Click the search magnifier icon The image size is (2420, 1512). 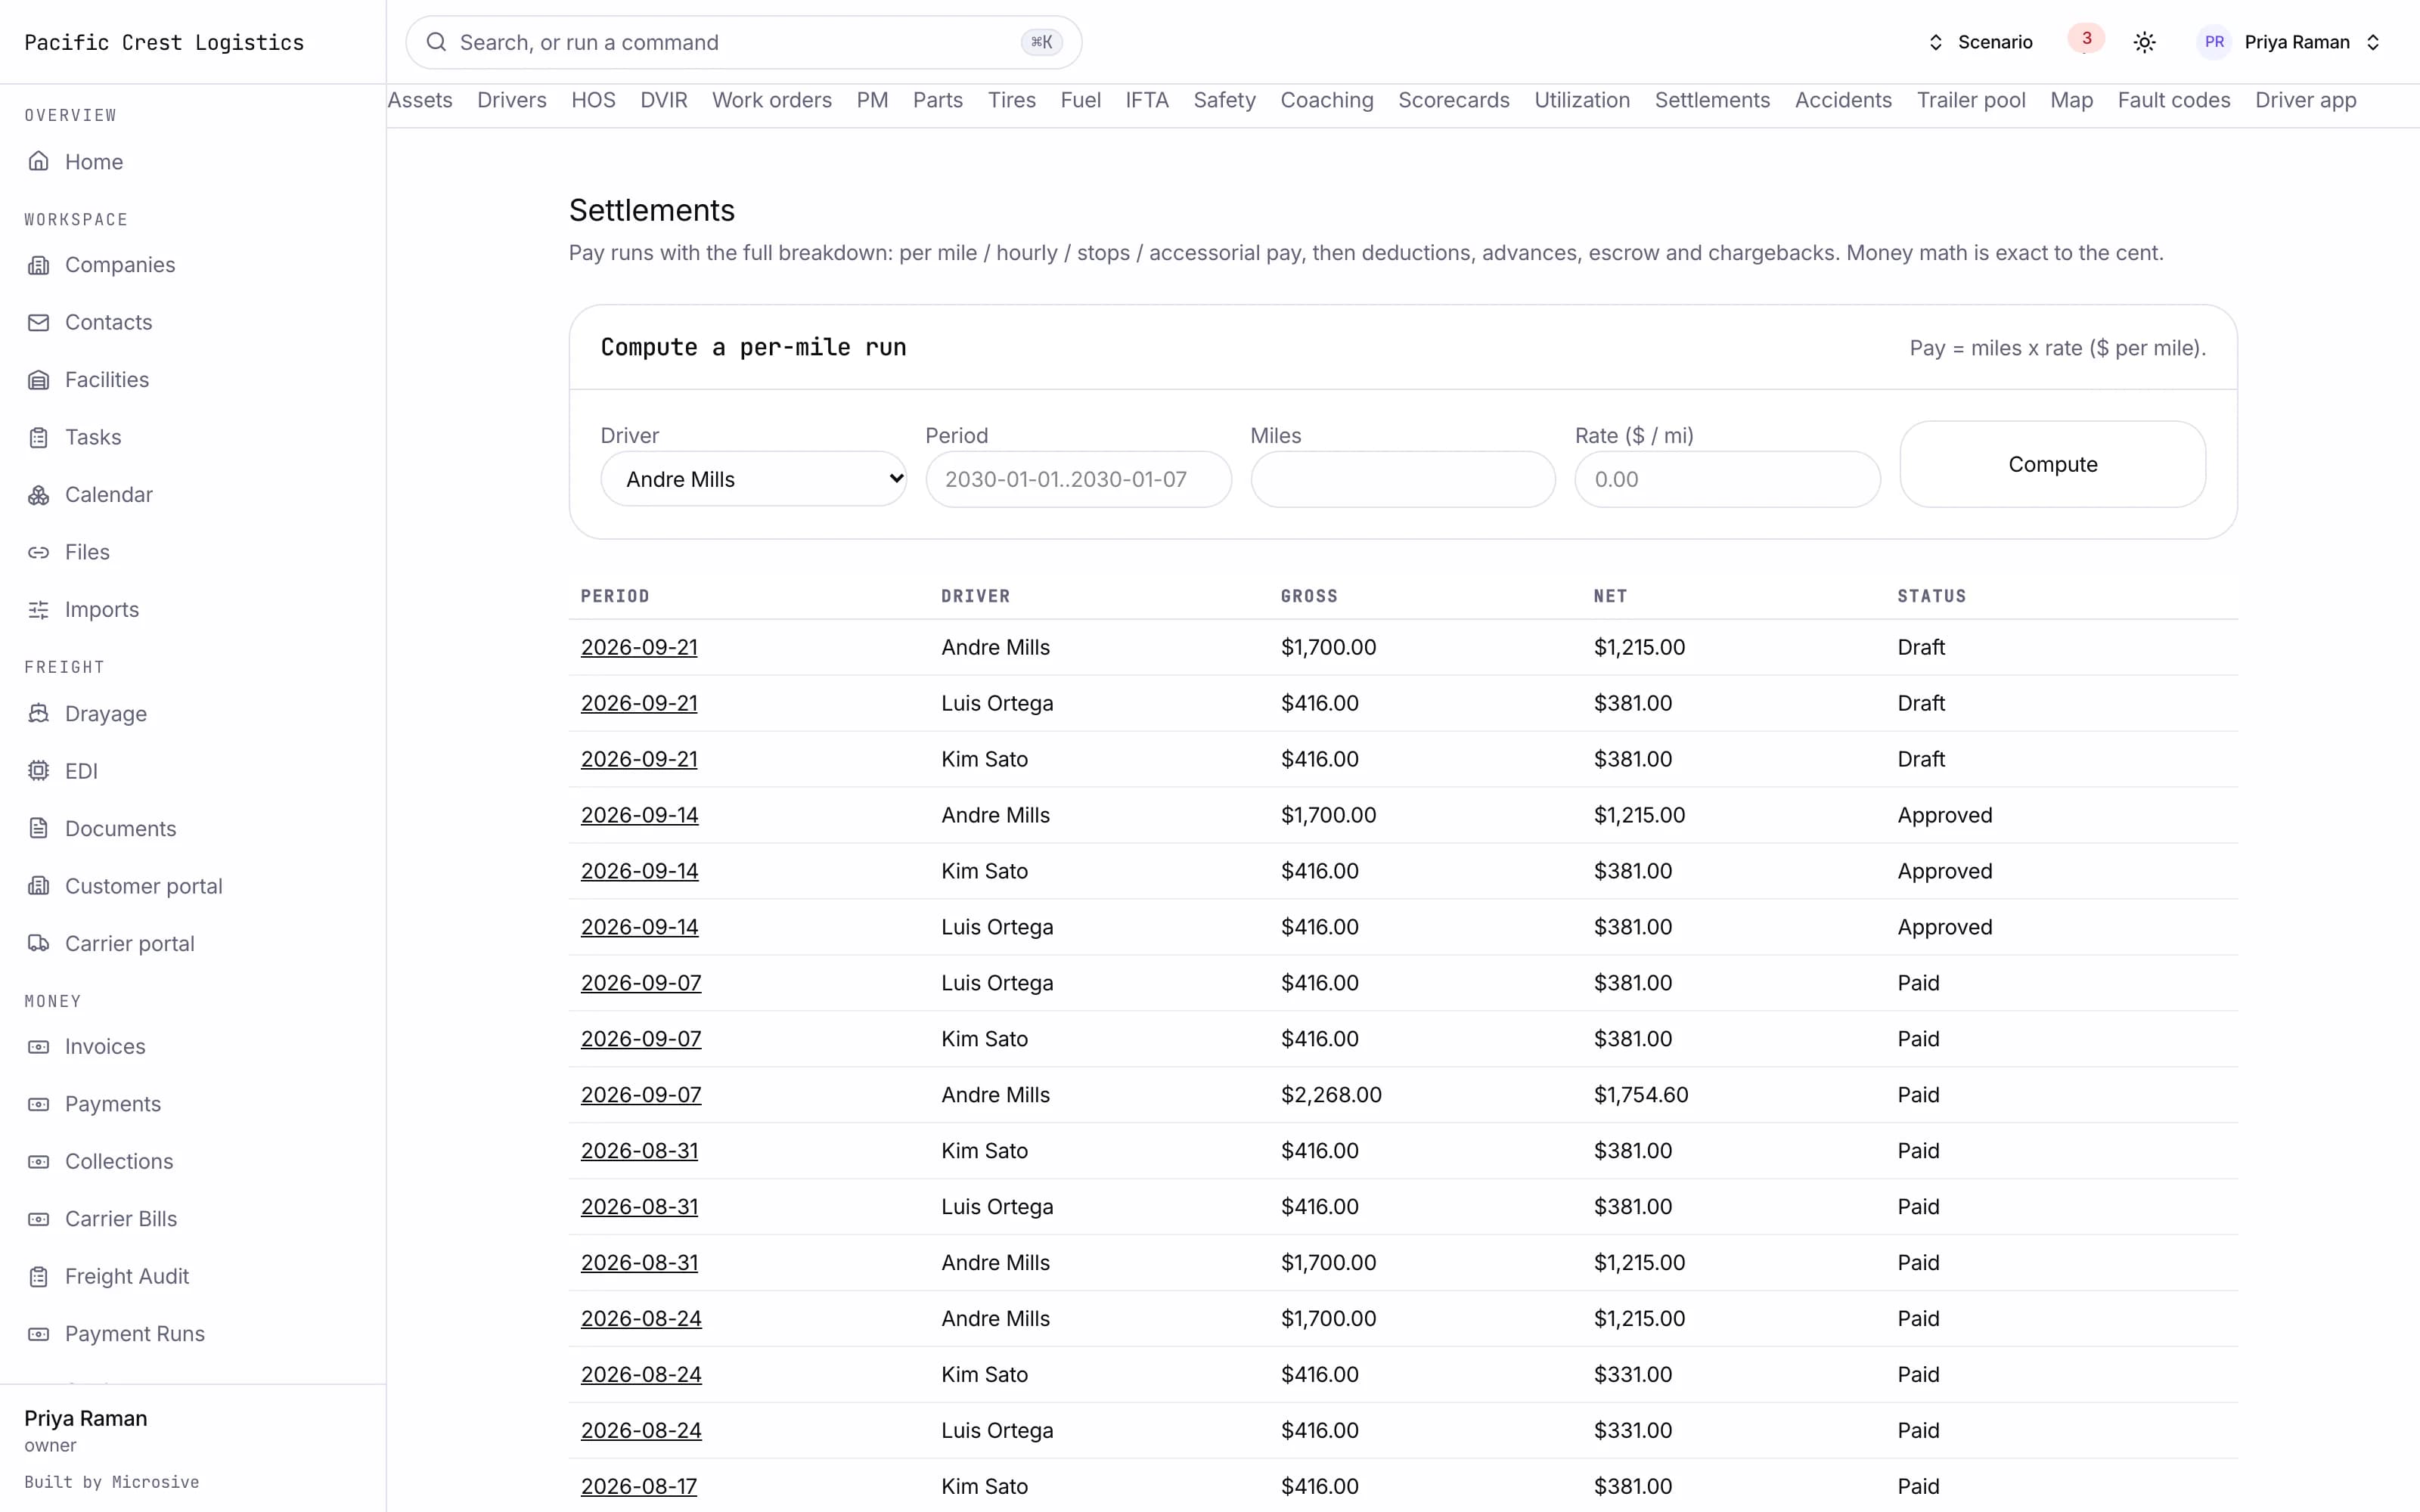436,42
